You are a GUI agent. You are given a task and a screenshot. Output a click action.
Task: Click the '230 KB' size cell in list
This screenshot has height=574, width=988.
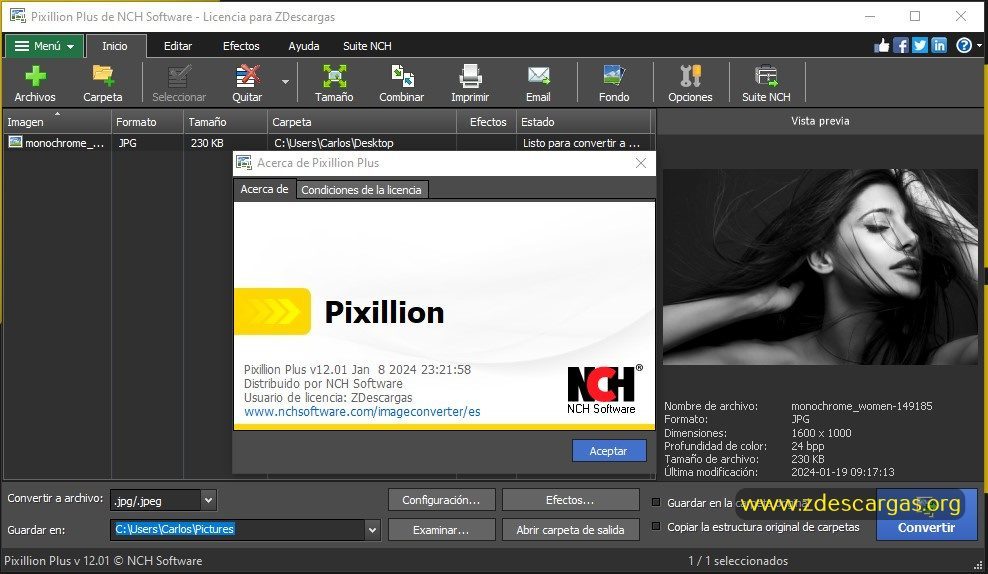[207, 143]
